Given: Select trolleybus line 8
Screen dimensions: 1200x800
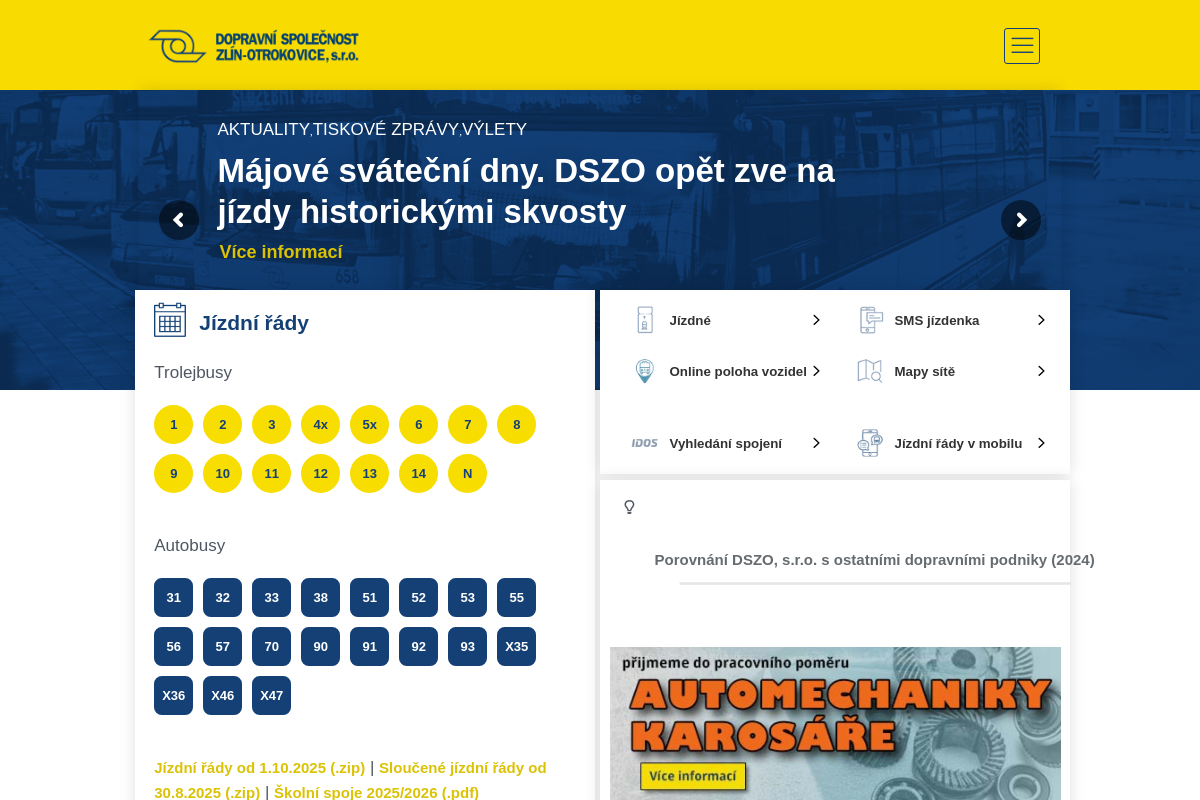Looking at the screenshot, I should pyautogui.click(x=516, y=424).
